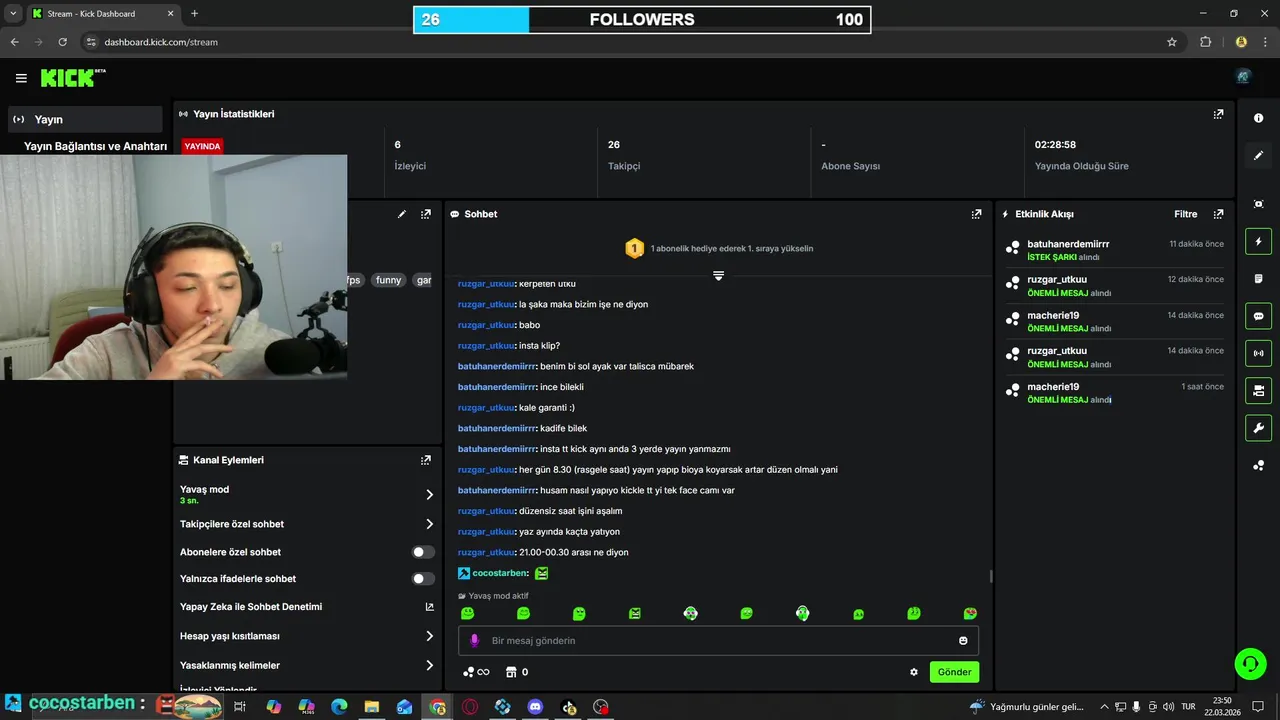Image resolution: width=1280 pixels, height=720 pixels.
Task: Edit stream info with the pencil beside tags
Action: coord(402,214)
